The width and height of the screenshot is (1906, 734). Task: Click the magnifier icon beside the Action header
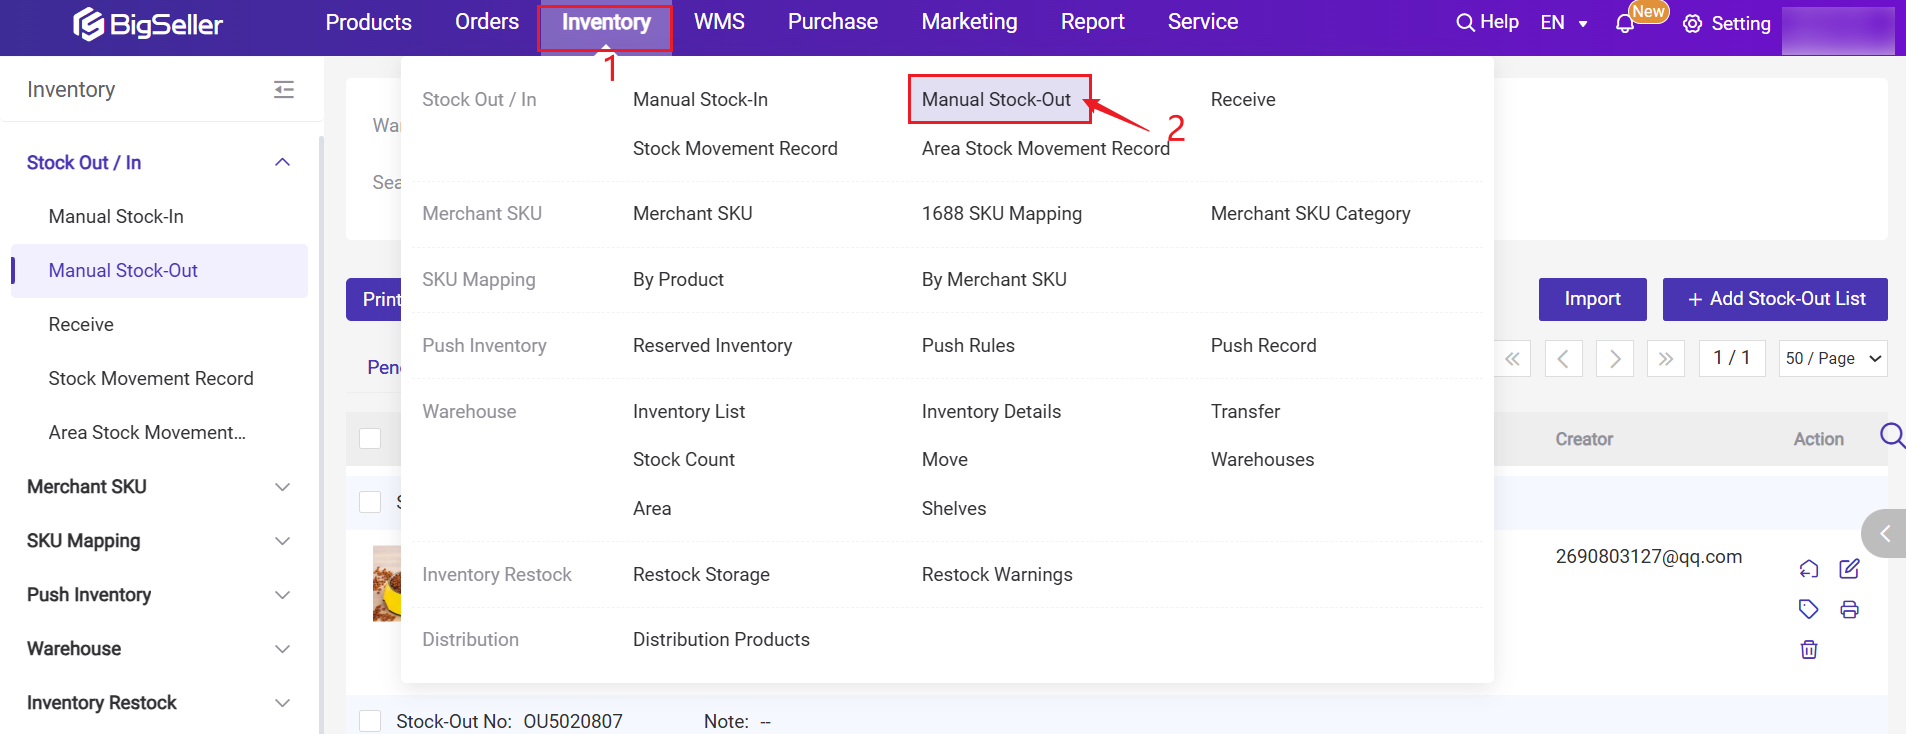(x=1891, y=436)
